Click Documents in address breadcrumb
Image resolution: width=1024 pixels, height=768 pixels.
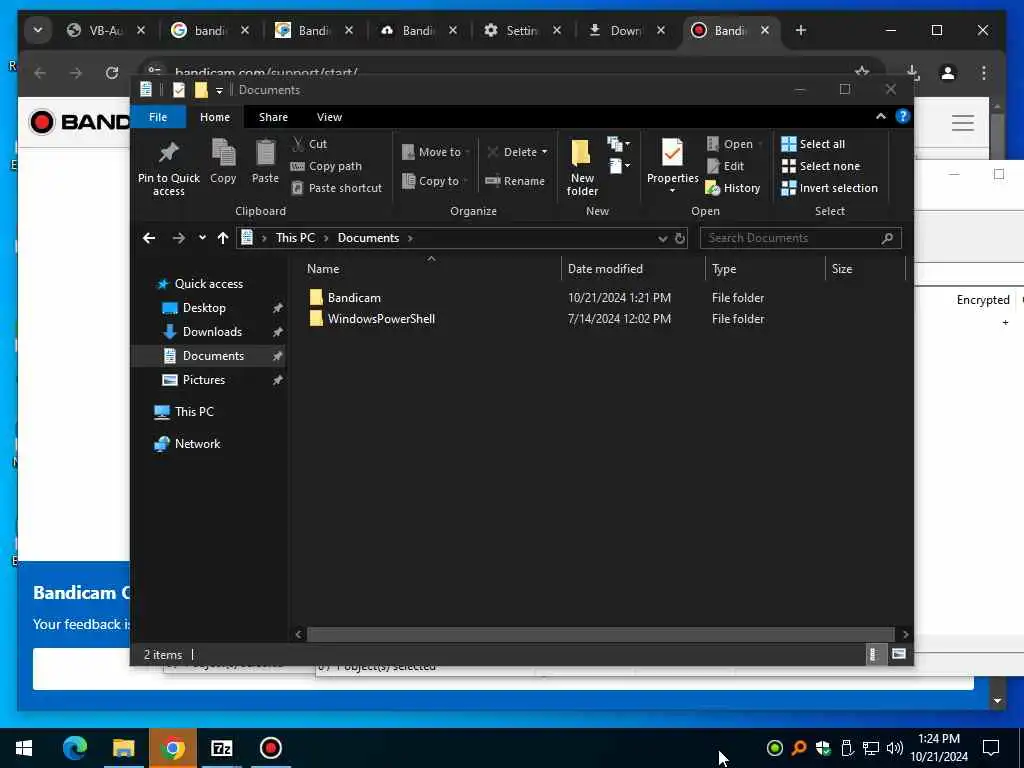[x=368, y=238]
